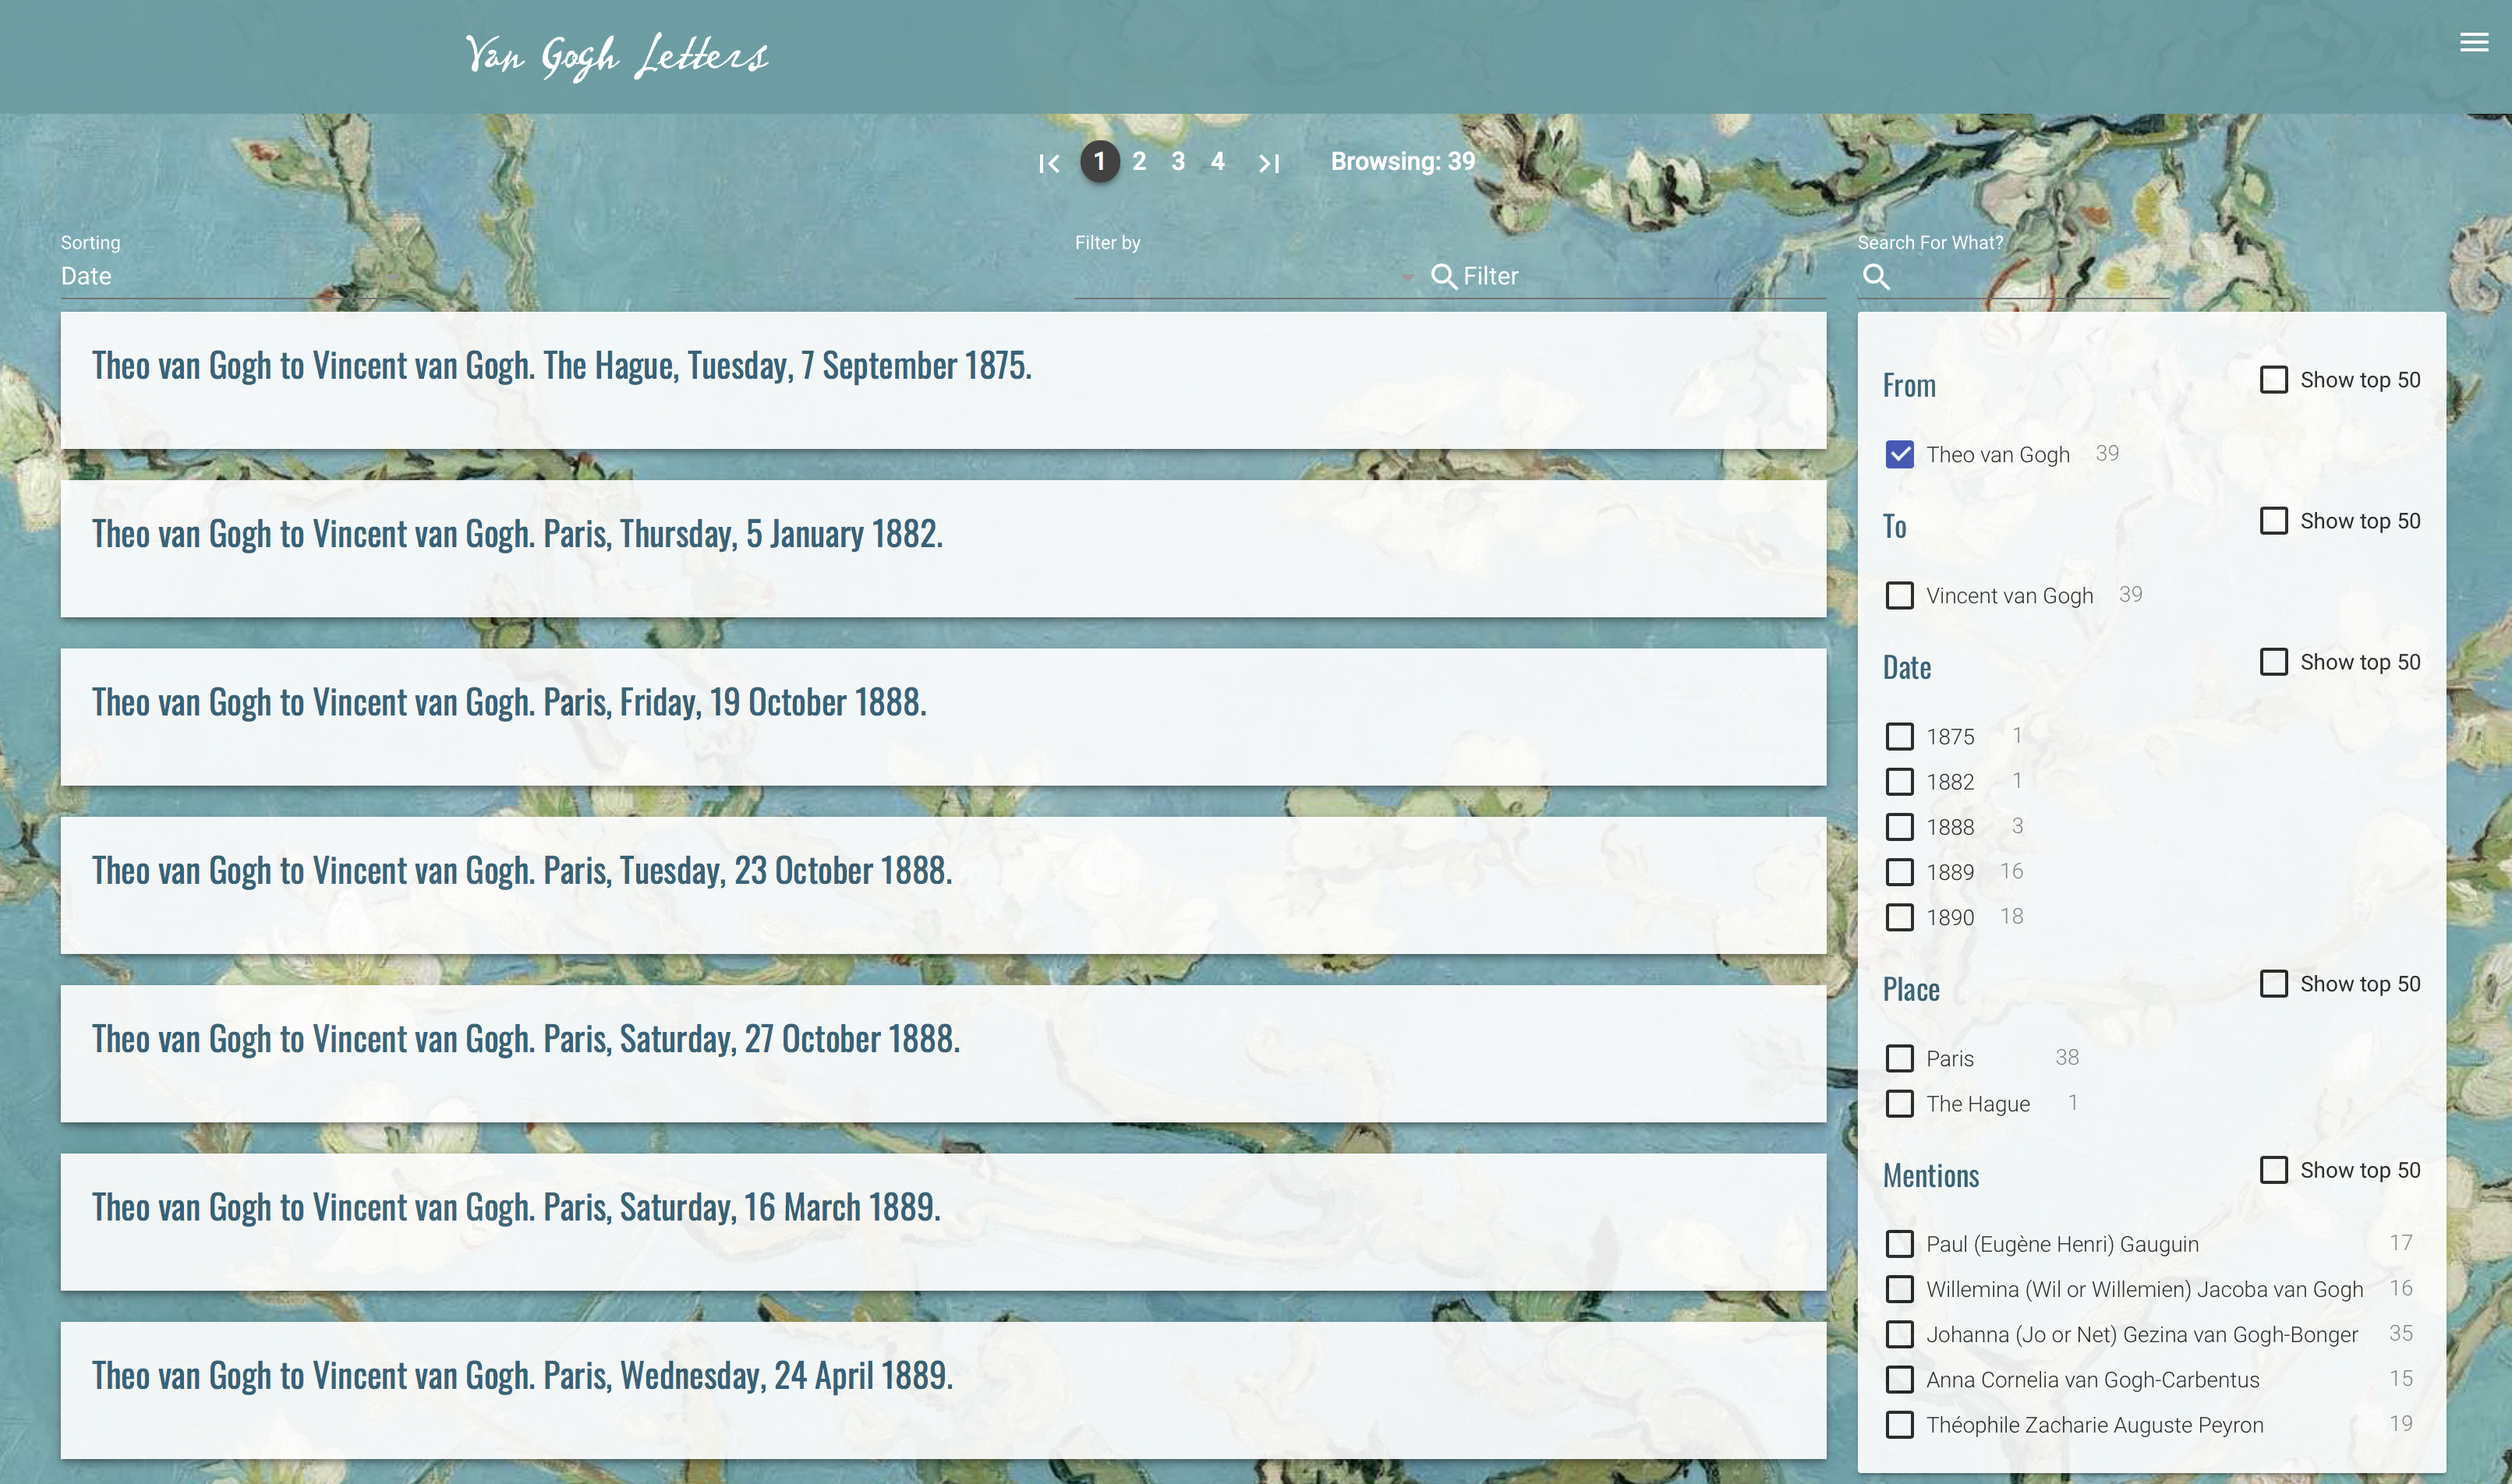This screenshot has width=2512, height=1484.
Task: Toggle Show top 50 for Mentions
Action: point(2273,1170)
